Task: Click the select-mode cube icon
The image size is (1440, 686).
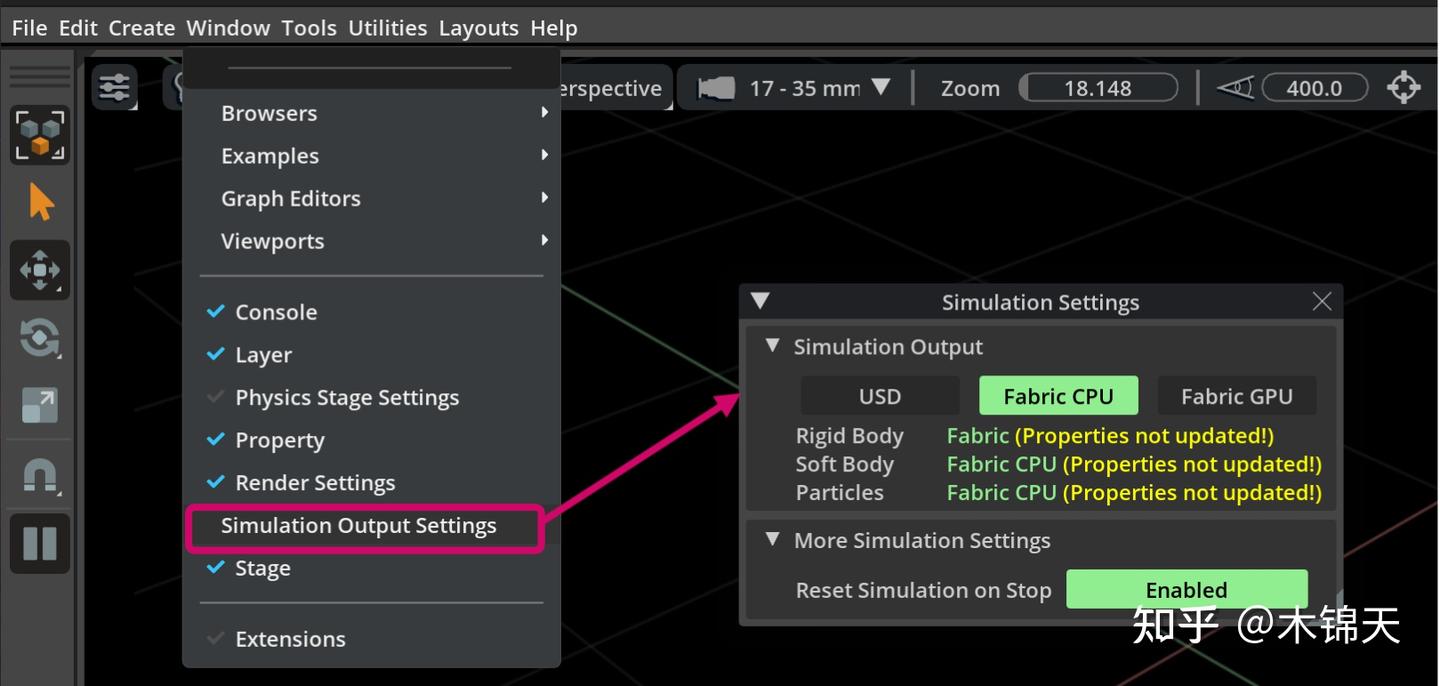Action: pos(40,135)
